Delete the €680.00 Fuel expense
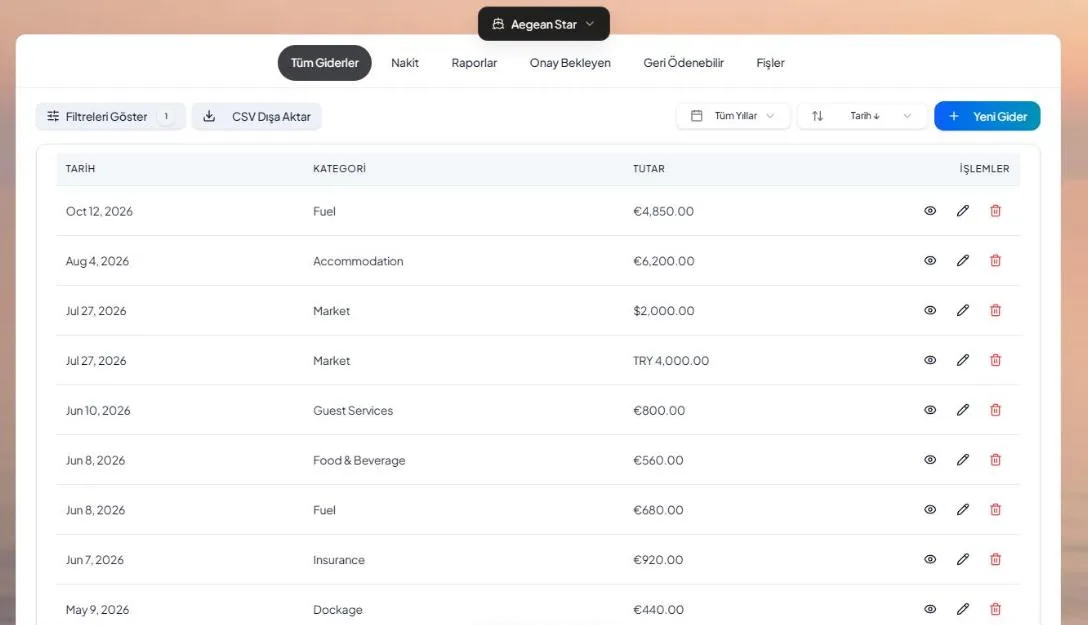Screen dimensions: 1088x625 (x=995, y=510)
